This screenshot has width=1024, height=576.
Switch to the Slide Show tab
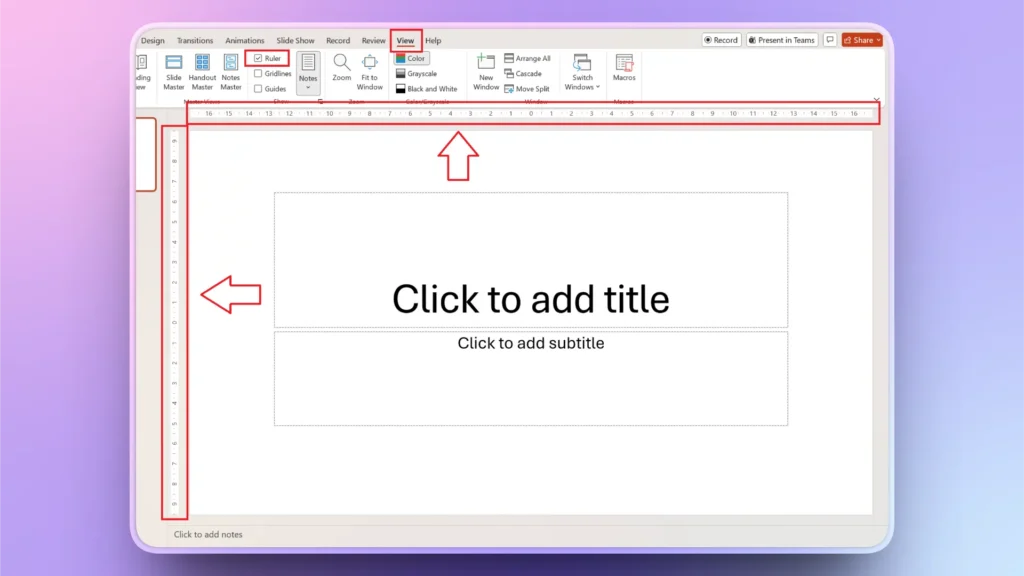(295, 40)
